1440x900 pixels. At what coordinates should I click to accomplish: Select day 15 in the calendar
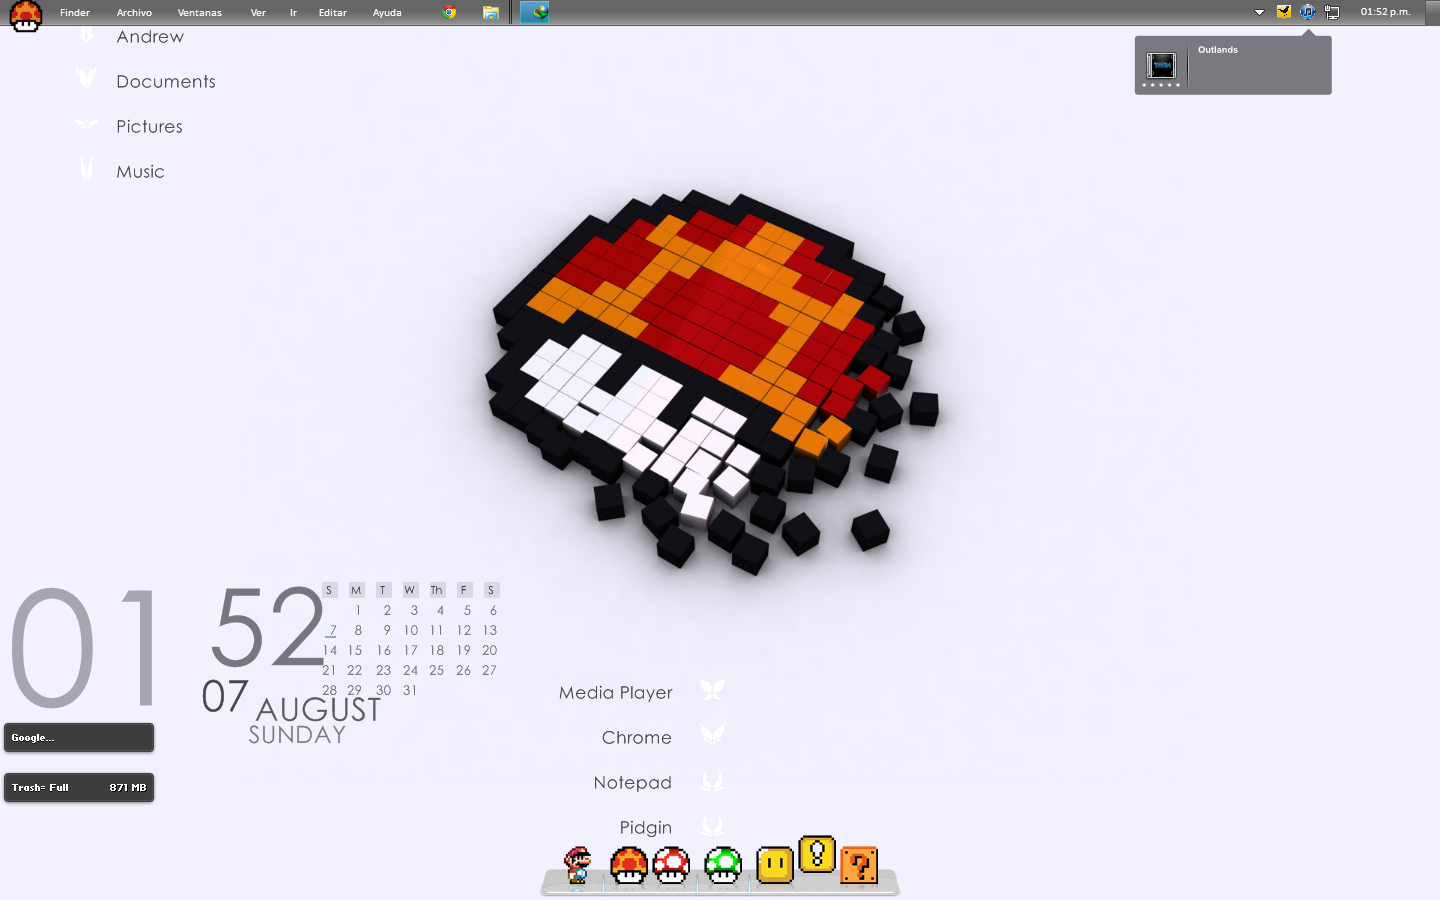click(x=355, y=650)
